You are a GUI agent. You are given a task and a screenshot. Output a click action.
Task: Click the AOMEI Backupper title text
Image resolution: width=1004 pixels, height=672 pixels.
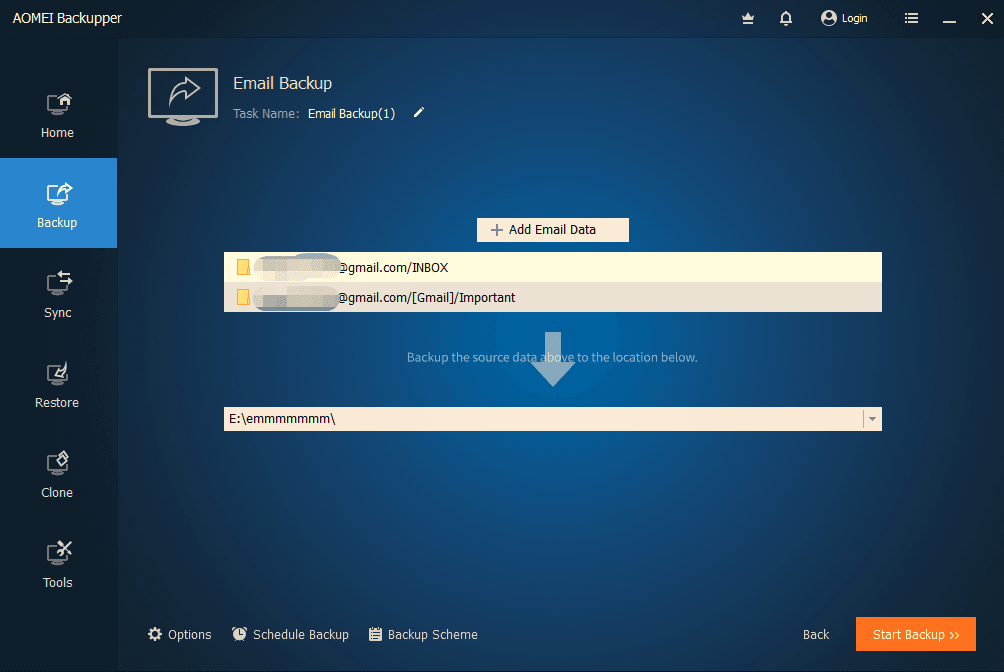(67, 18)
